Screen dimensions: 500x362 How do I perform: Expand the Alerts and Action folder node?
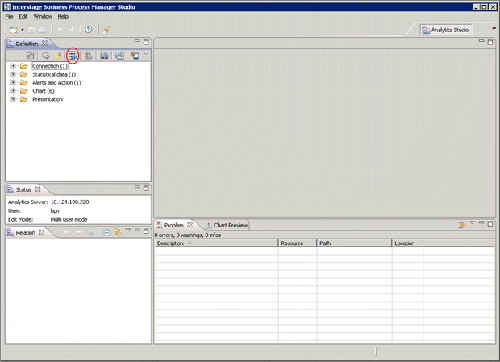13,83
